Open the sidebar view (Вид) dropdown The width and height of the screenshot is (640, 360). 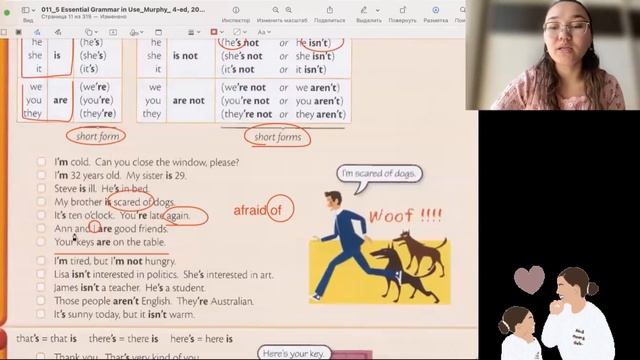[28, 10]
